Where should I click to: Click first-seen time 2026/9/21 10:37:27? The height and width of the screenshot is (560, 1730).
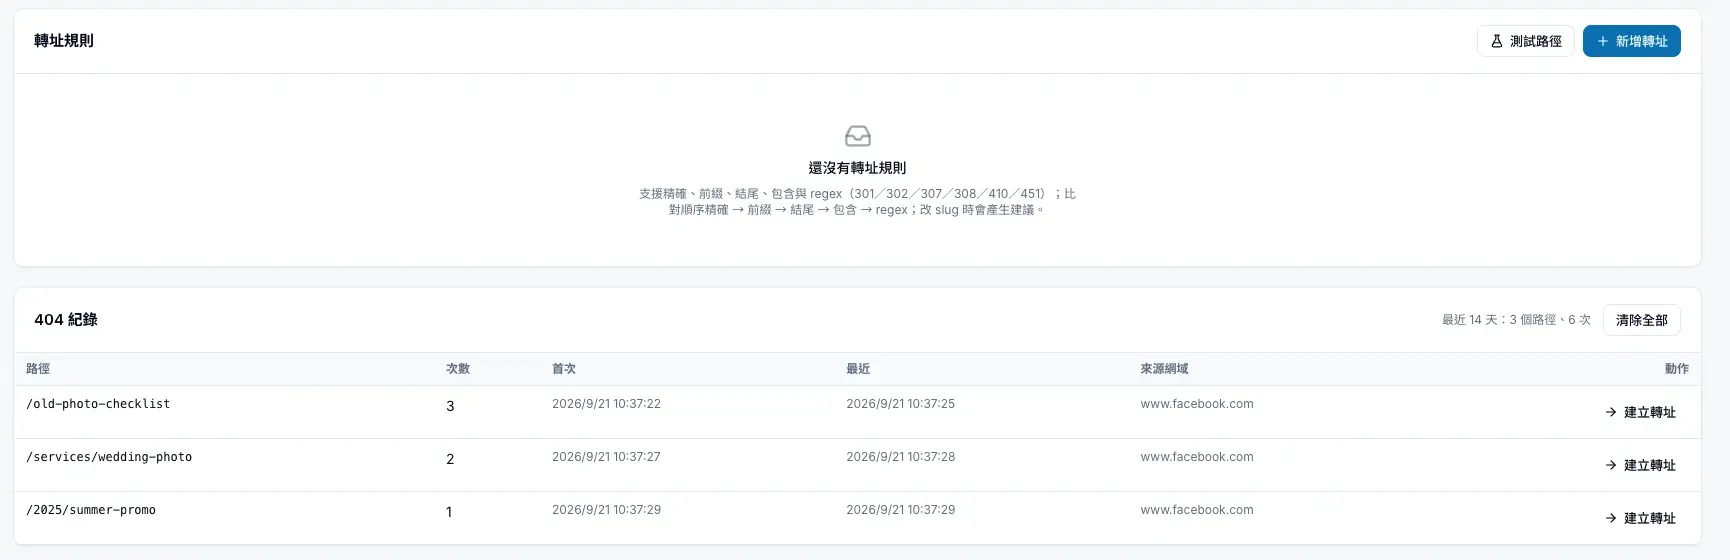coord(606,457)
